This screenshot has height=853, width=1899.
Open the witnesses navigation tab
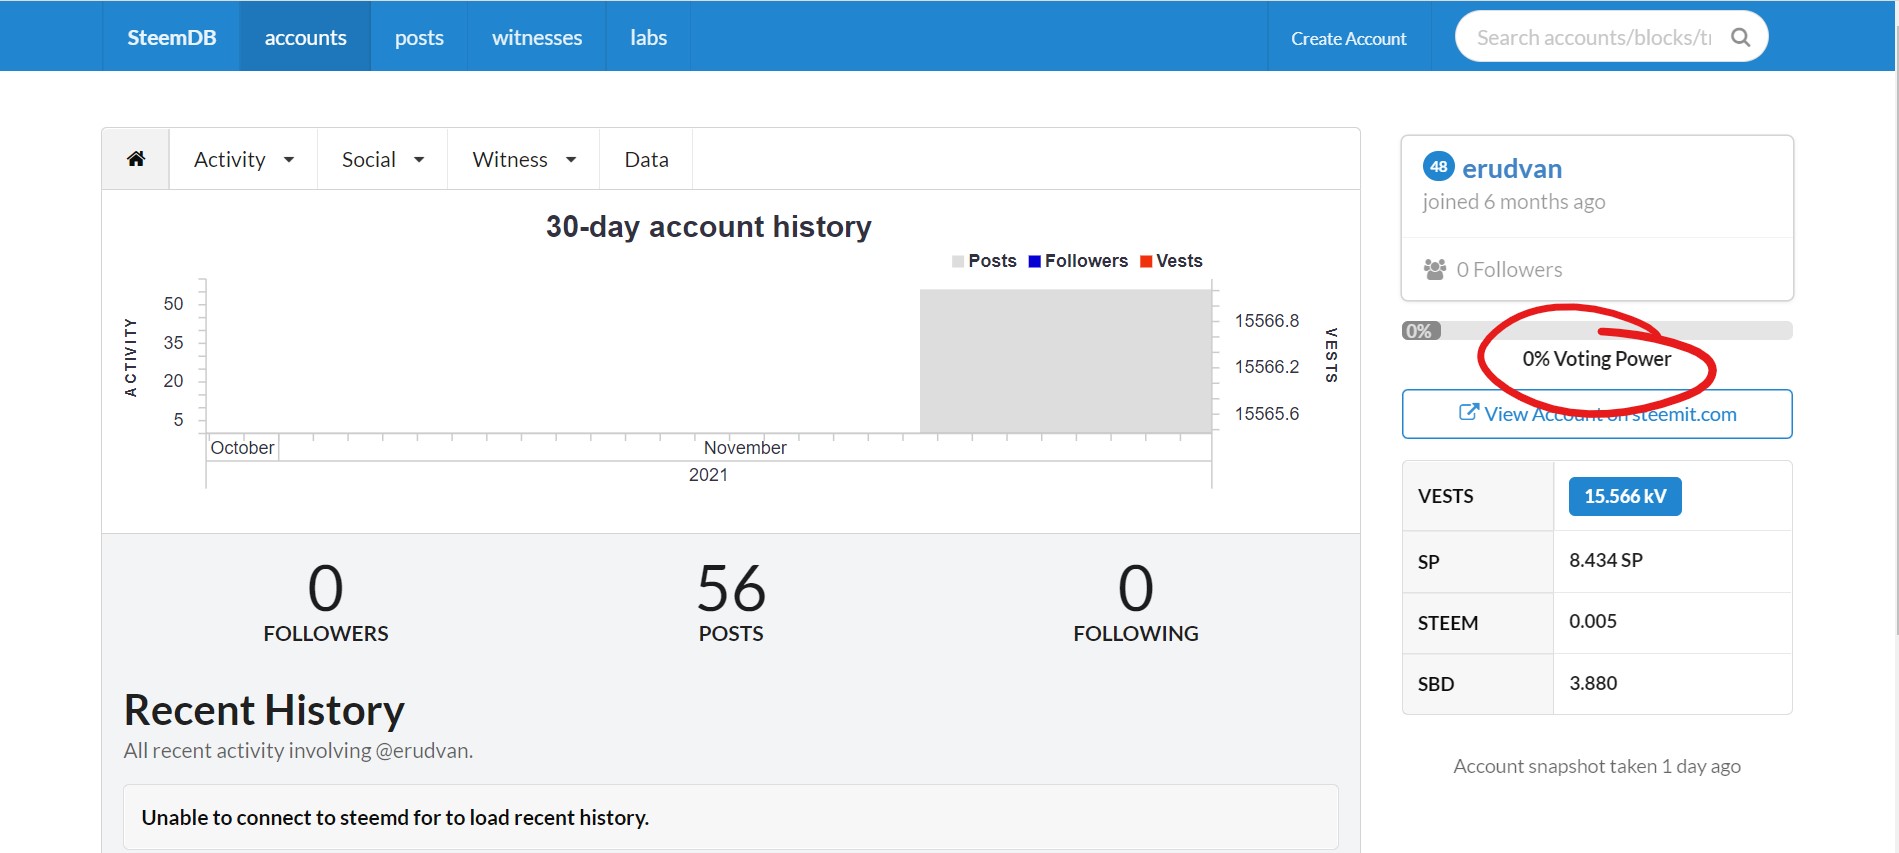(536, 37)
